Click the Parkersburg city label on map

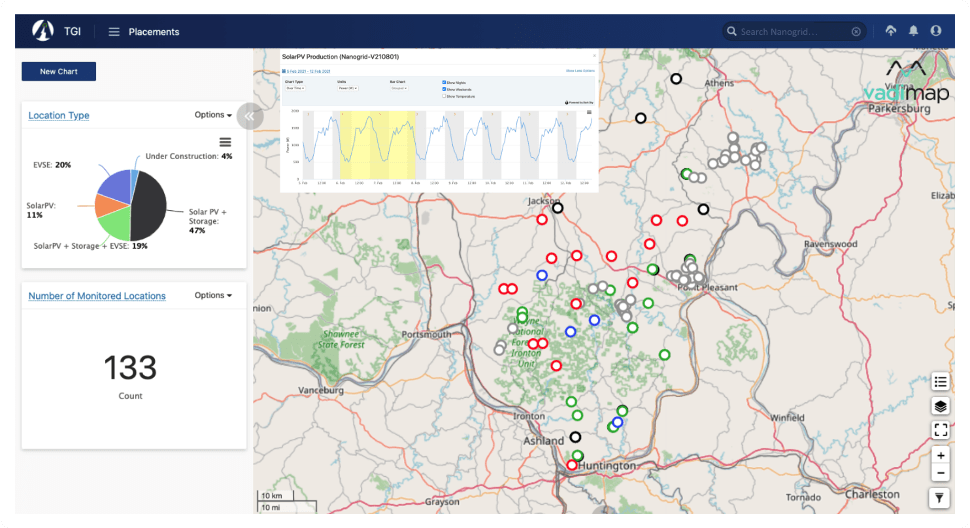[x=899, y=109]
